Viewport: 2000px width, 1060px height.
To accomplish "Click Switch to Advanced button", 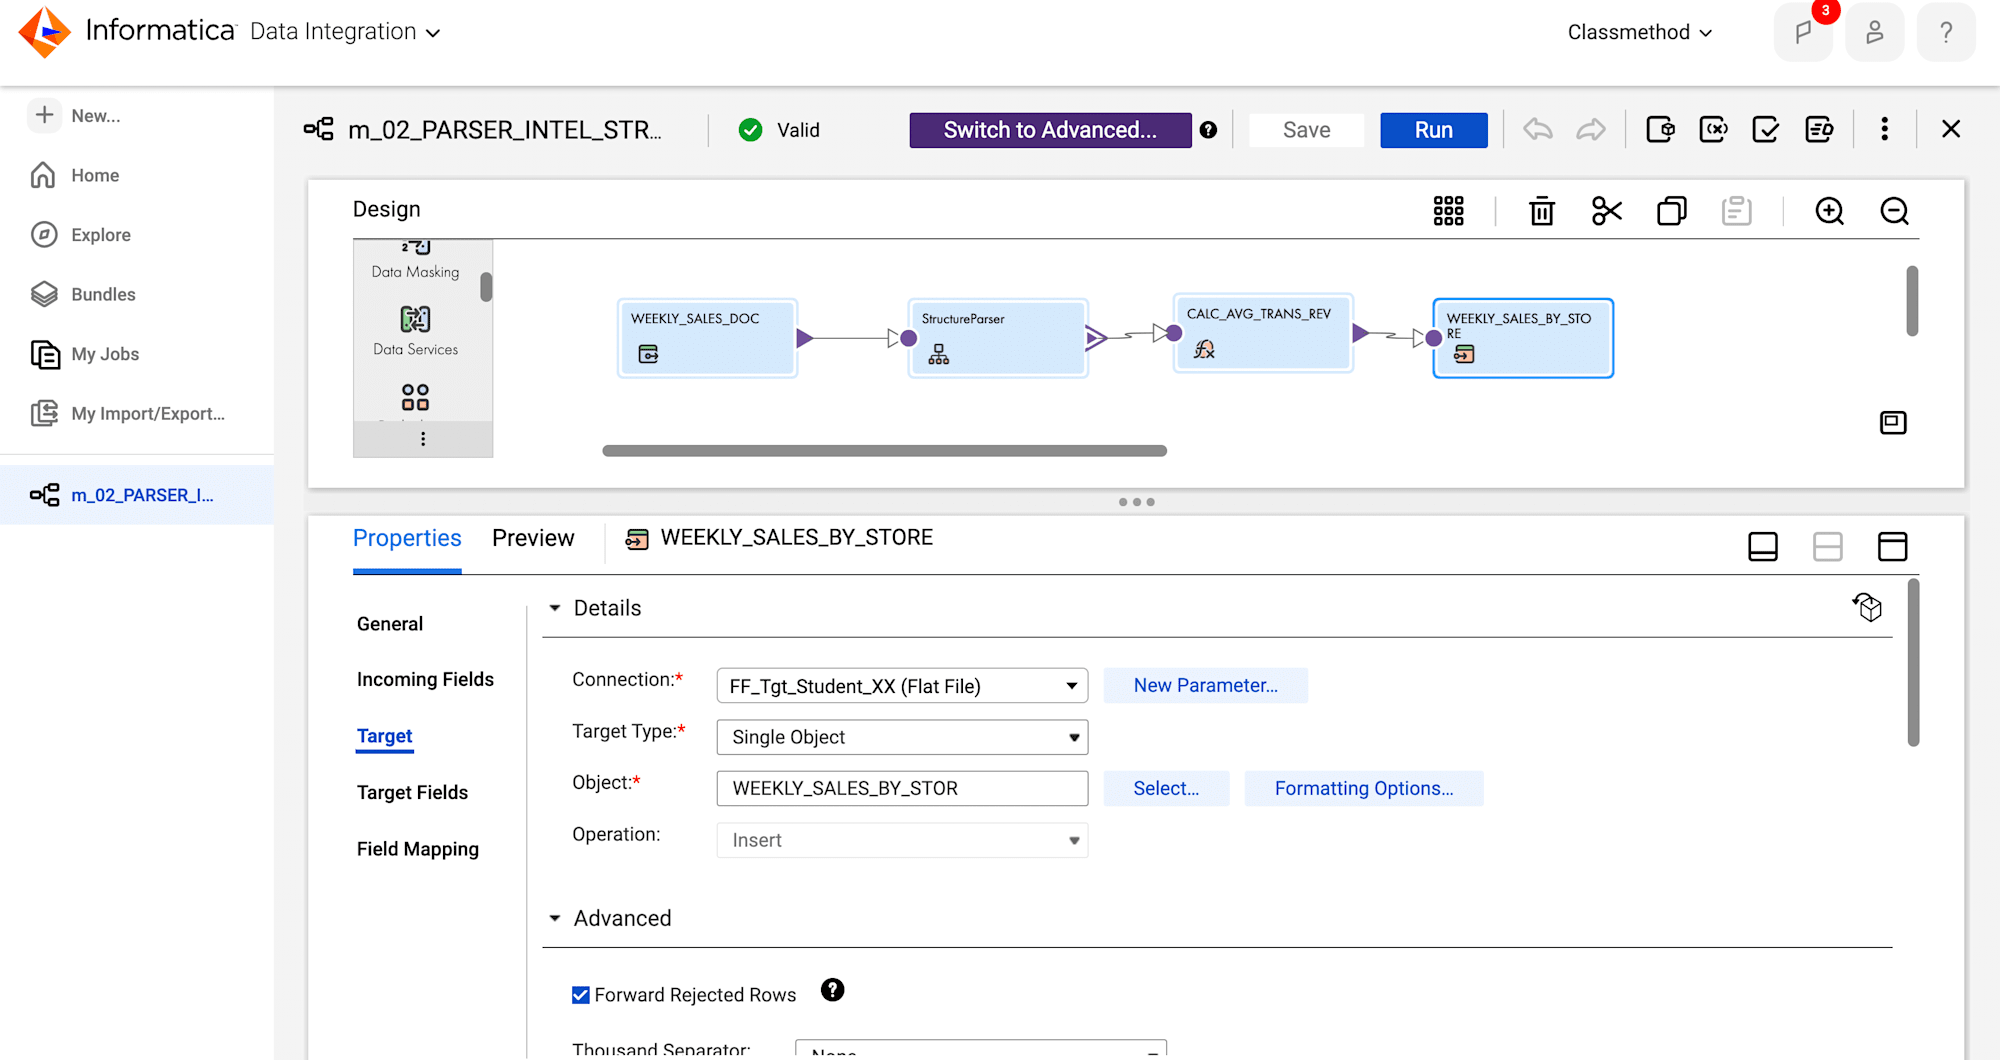I will (1050, 130).
